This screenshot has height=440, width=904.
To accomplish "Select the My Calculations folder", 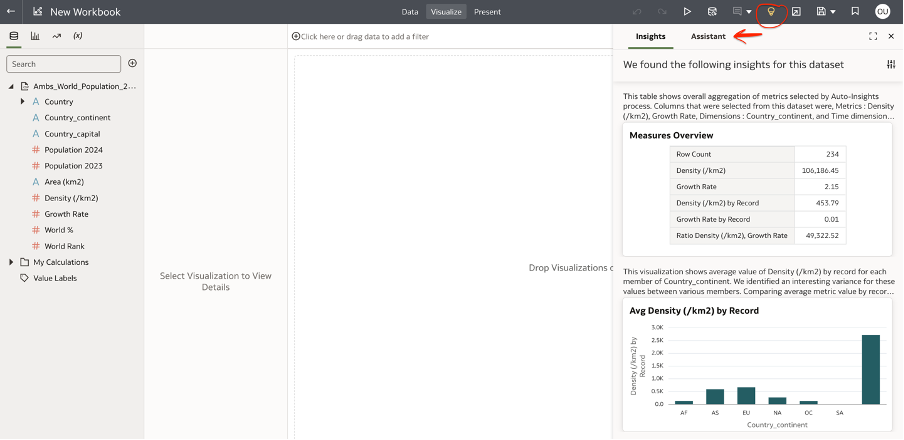I will [61, 262].
